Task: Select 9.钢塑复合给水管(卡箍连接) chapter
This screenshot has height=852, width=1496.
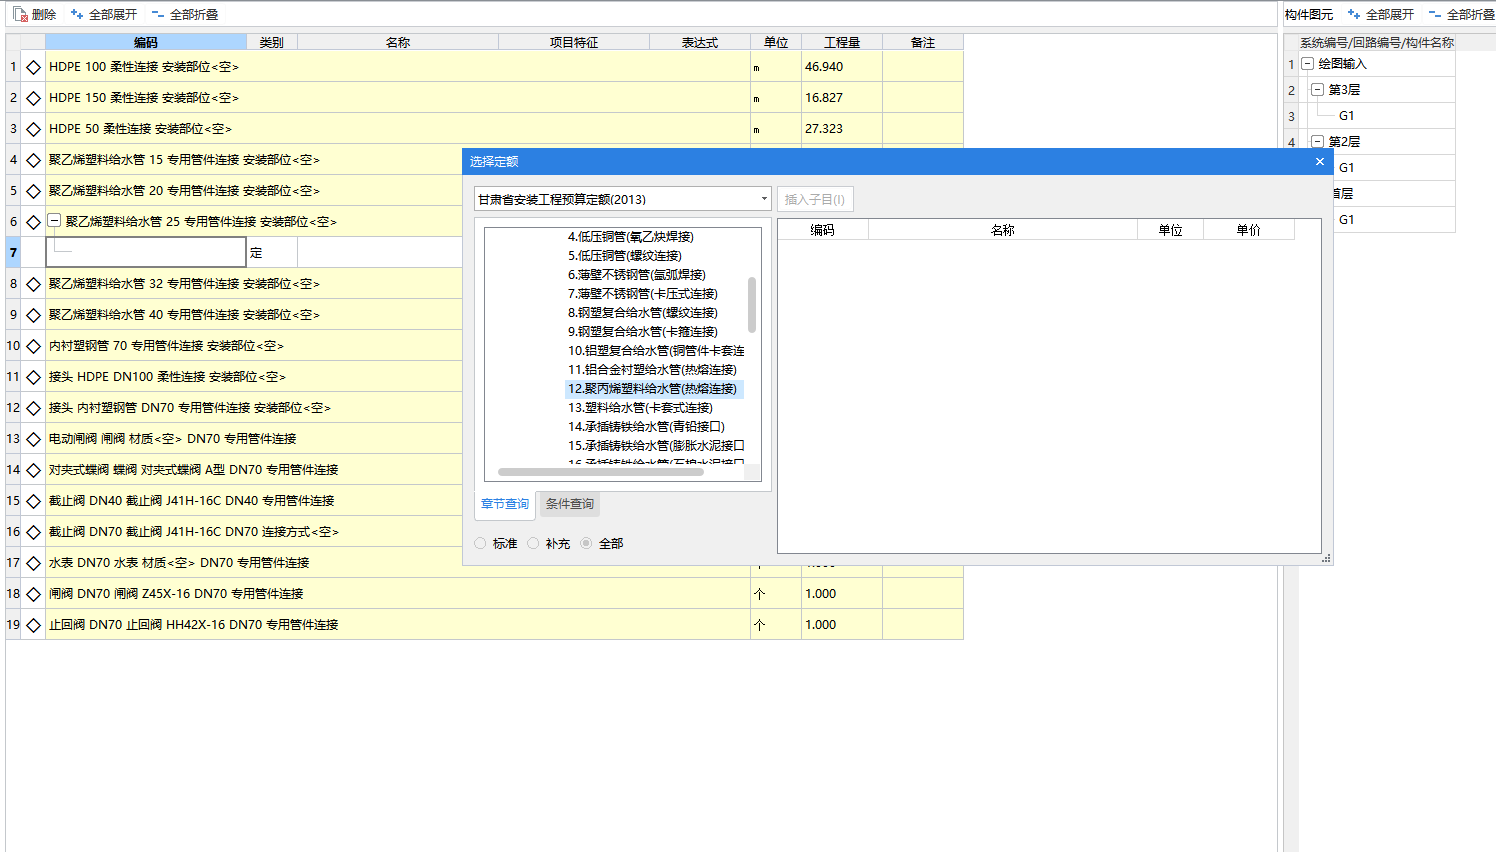Action: (643, 332)
